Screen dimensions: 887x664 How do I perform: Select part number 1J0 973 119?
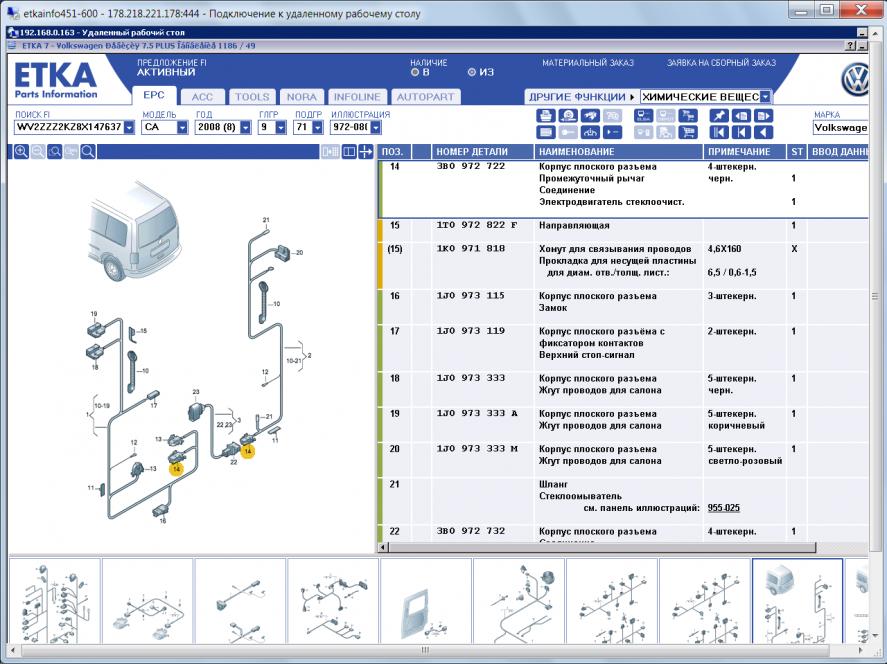(471, 331)
